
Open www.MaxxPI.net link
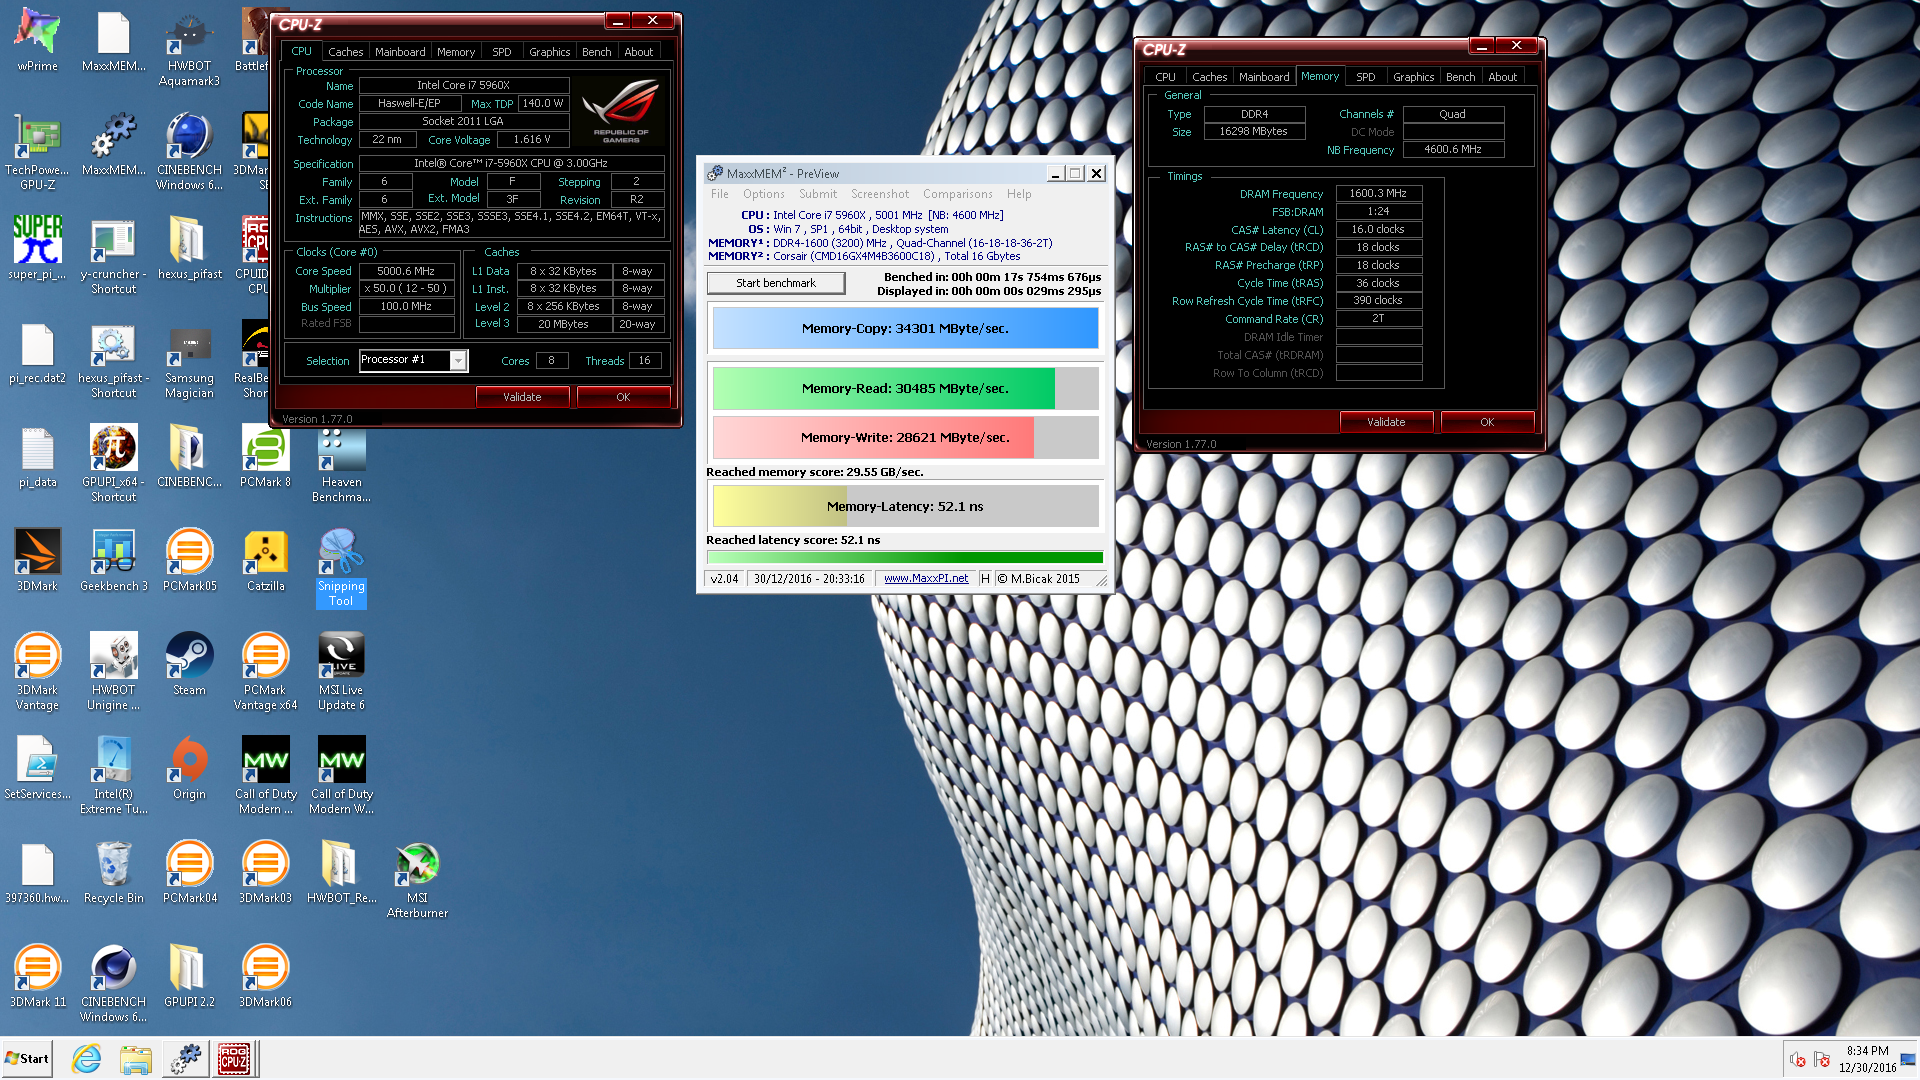click(926, 579)
